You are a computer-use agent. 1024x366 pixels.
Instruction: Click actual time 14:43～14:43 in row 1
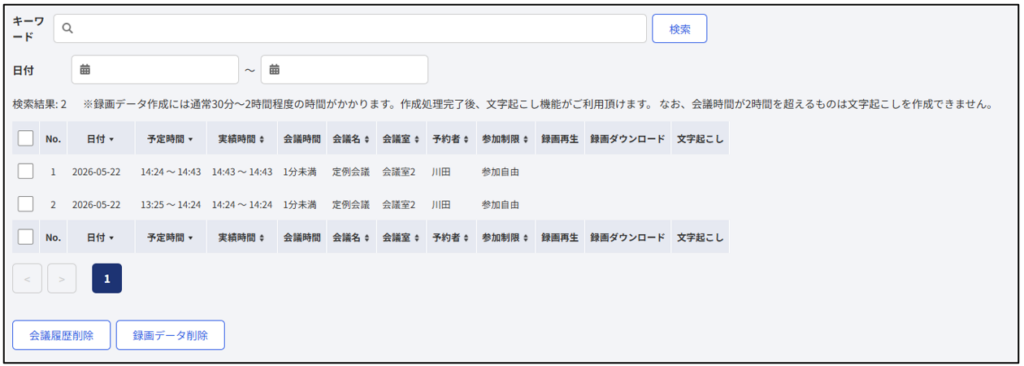pyautogui.click(x=242, y=172)
